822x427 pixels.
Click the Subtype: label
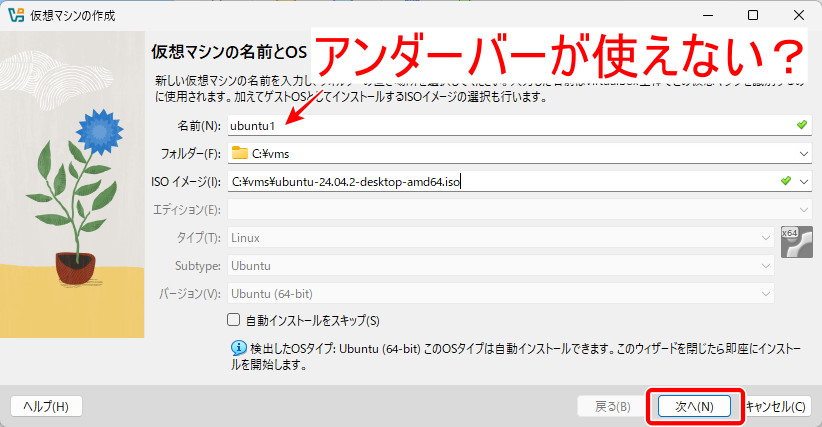pos(198,266)
